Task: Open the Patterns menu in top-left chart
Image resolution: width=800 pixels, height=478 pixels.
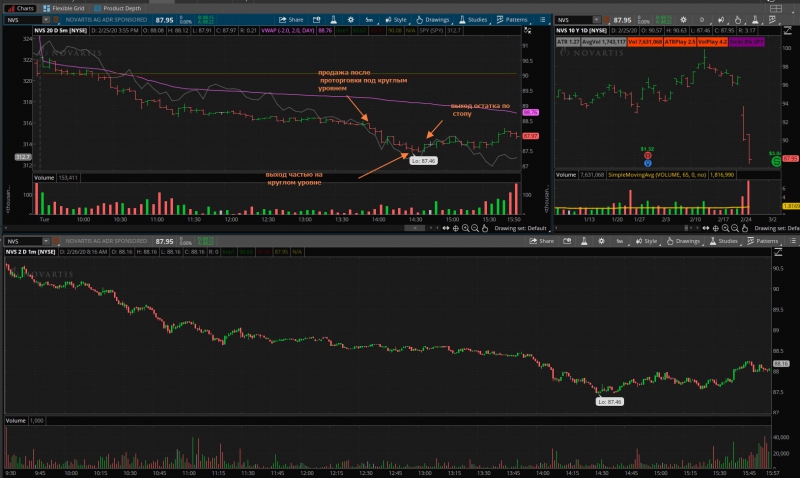Action: click(x=512, y=20)
